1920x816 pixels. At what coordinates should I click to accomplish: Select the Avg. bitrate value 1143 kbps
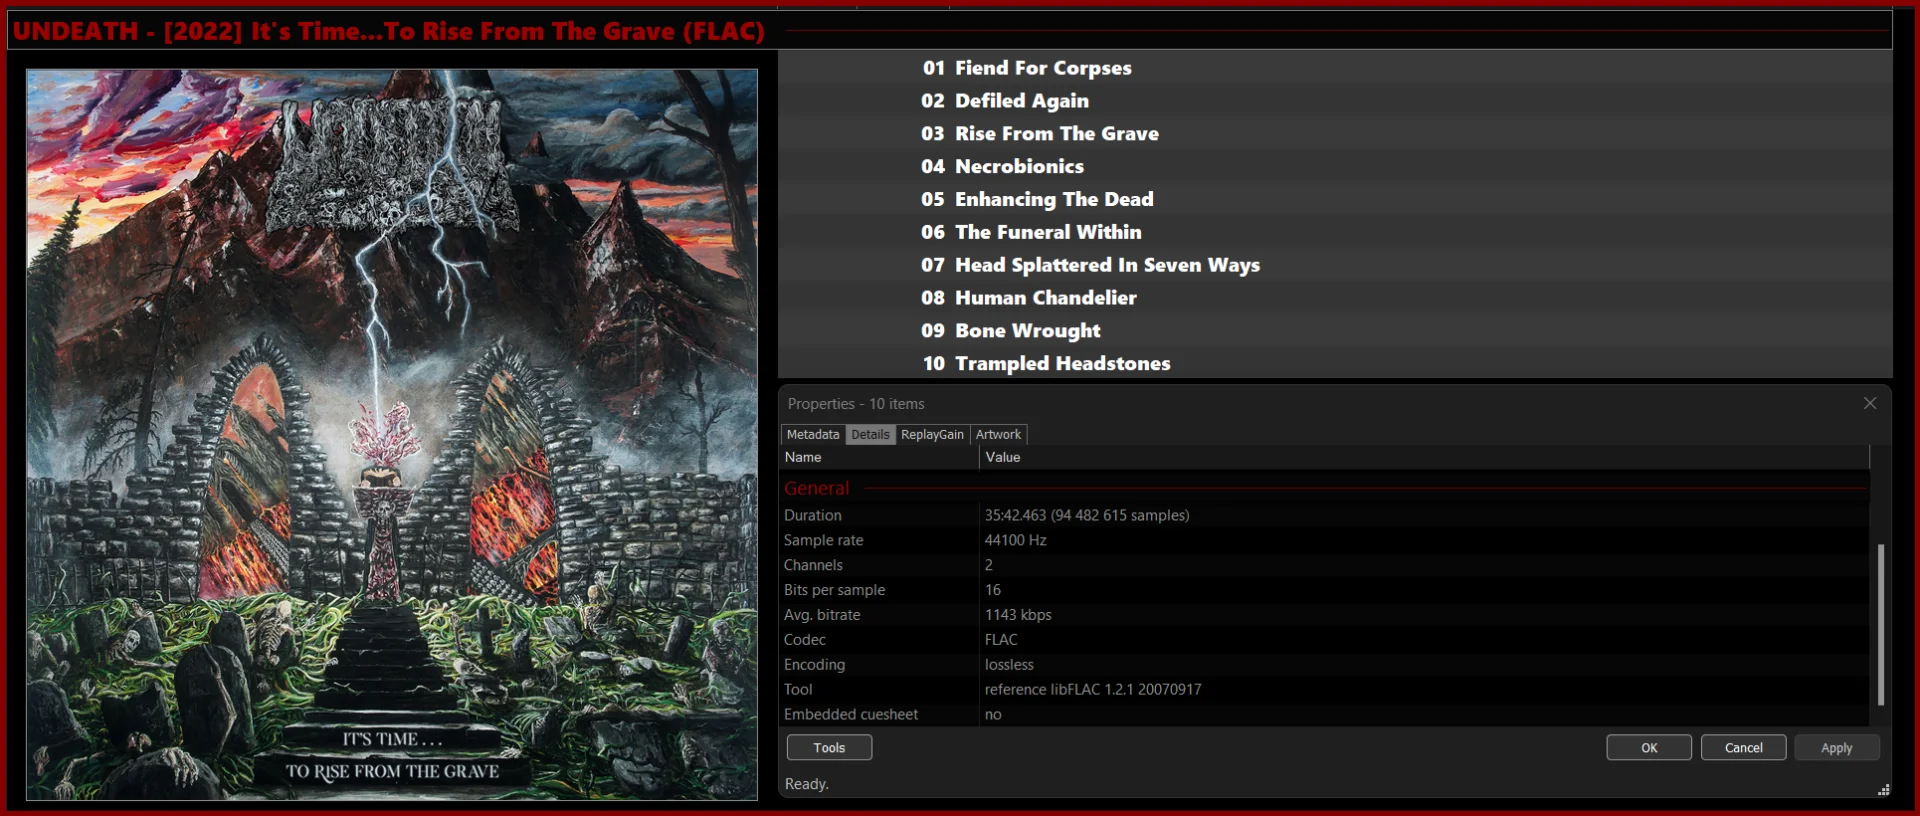1018,615
